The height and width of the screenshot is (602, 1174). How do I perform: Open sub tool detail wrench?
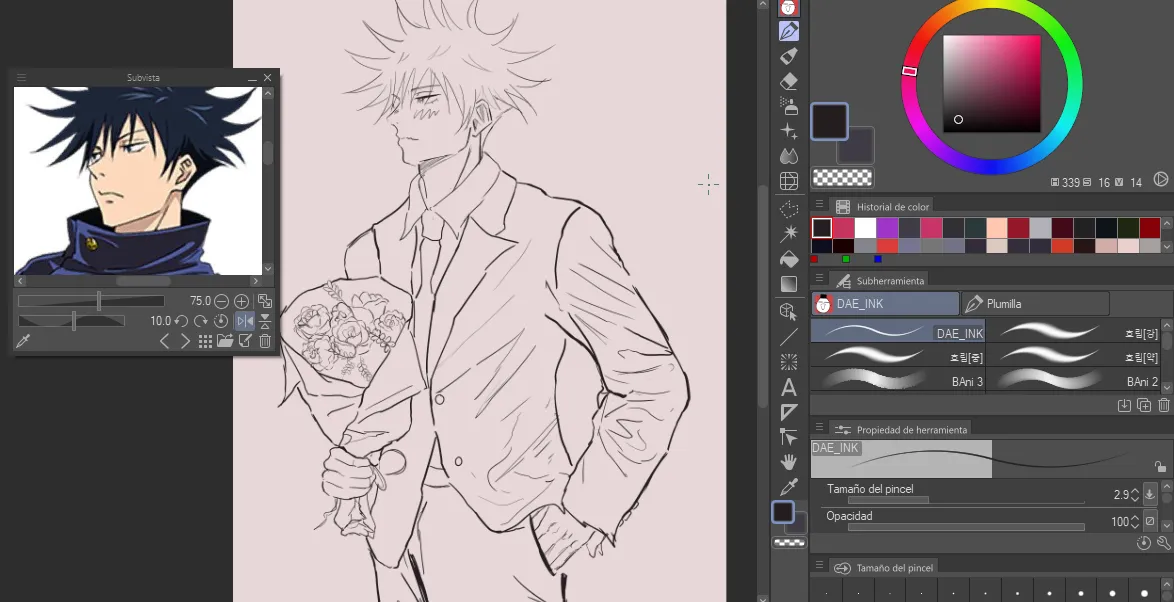click(1164, 544)
